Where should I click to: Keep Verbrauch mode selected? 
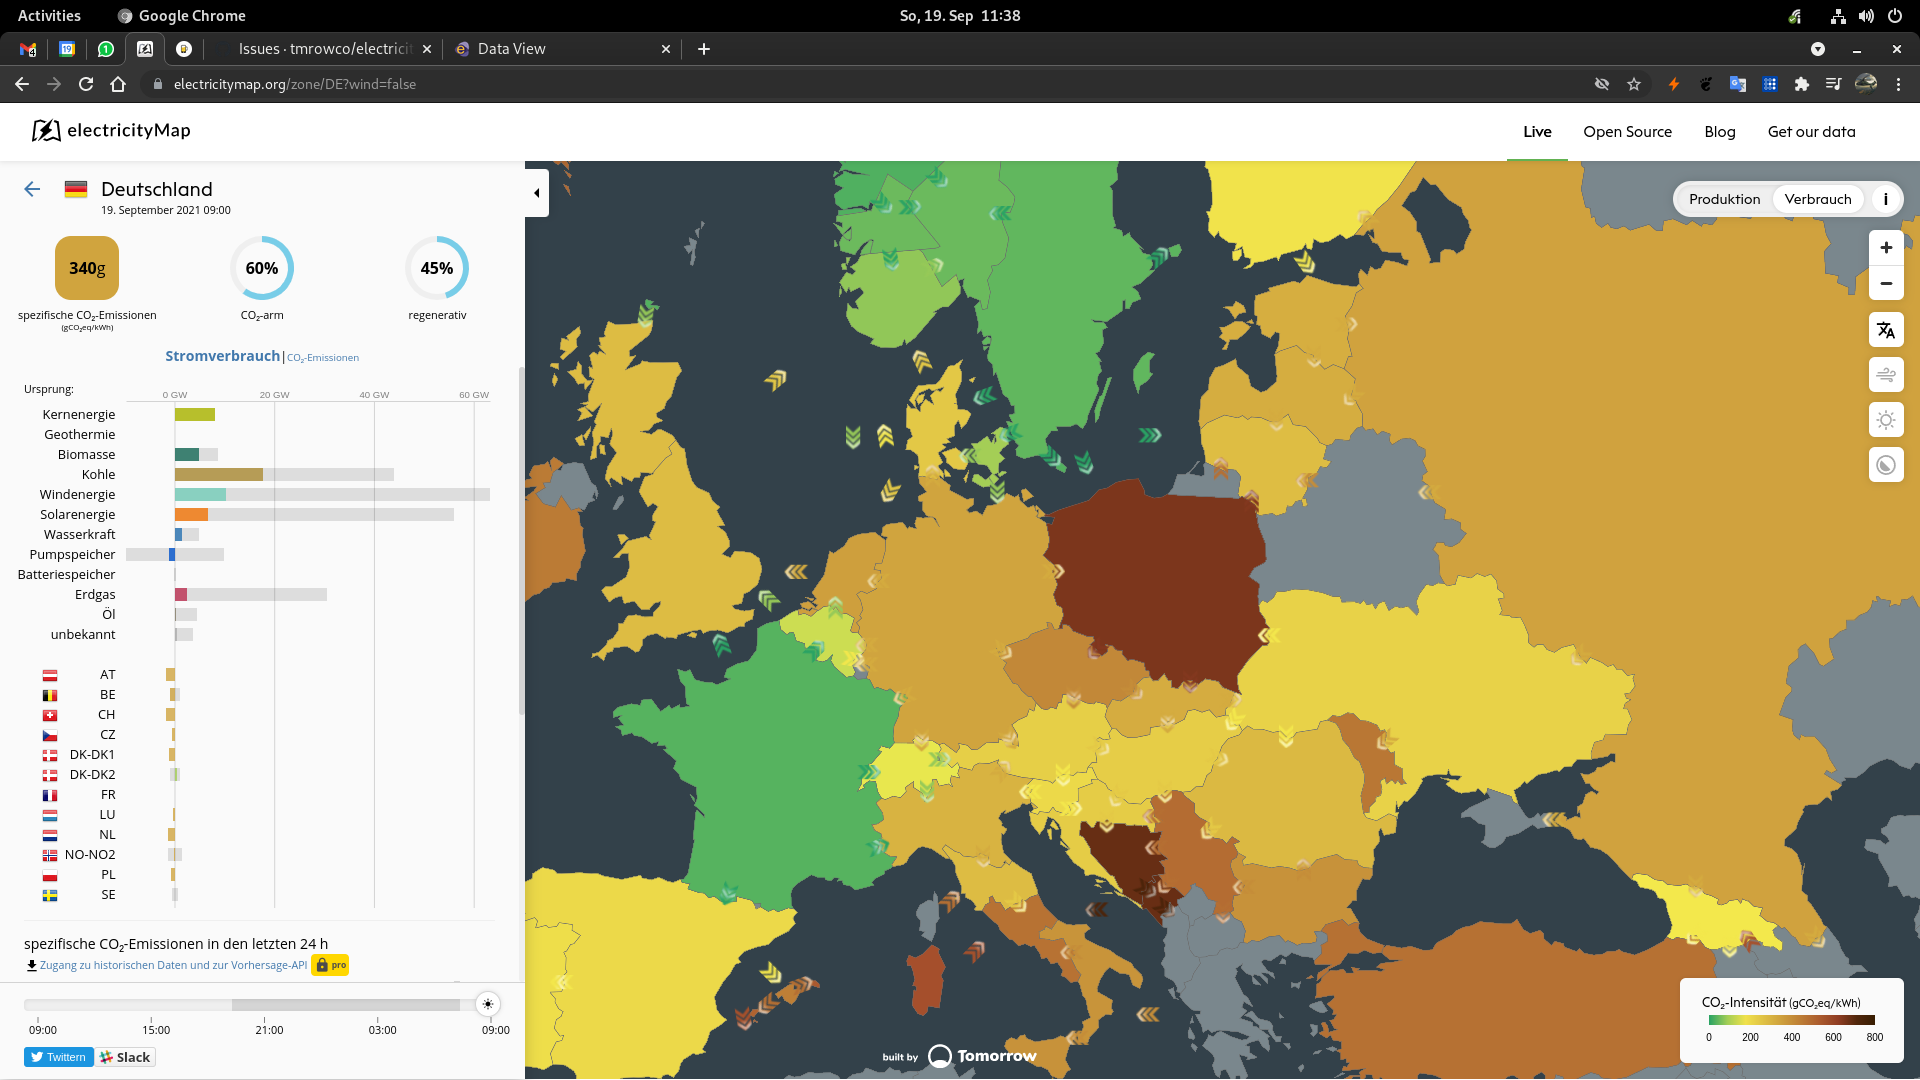tap(1817, 199)
